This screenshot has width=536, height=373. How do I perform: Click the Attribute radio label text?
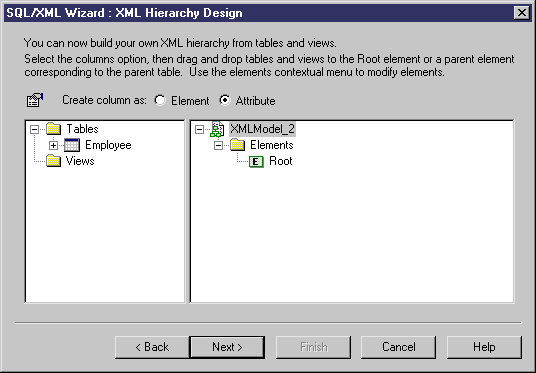pos(255,101)
